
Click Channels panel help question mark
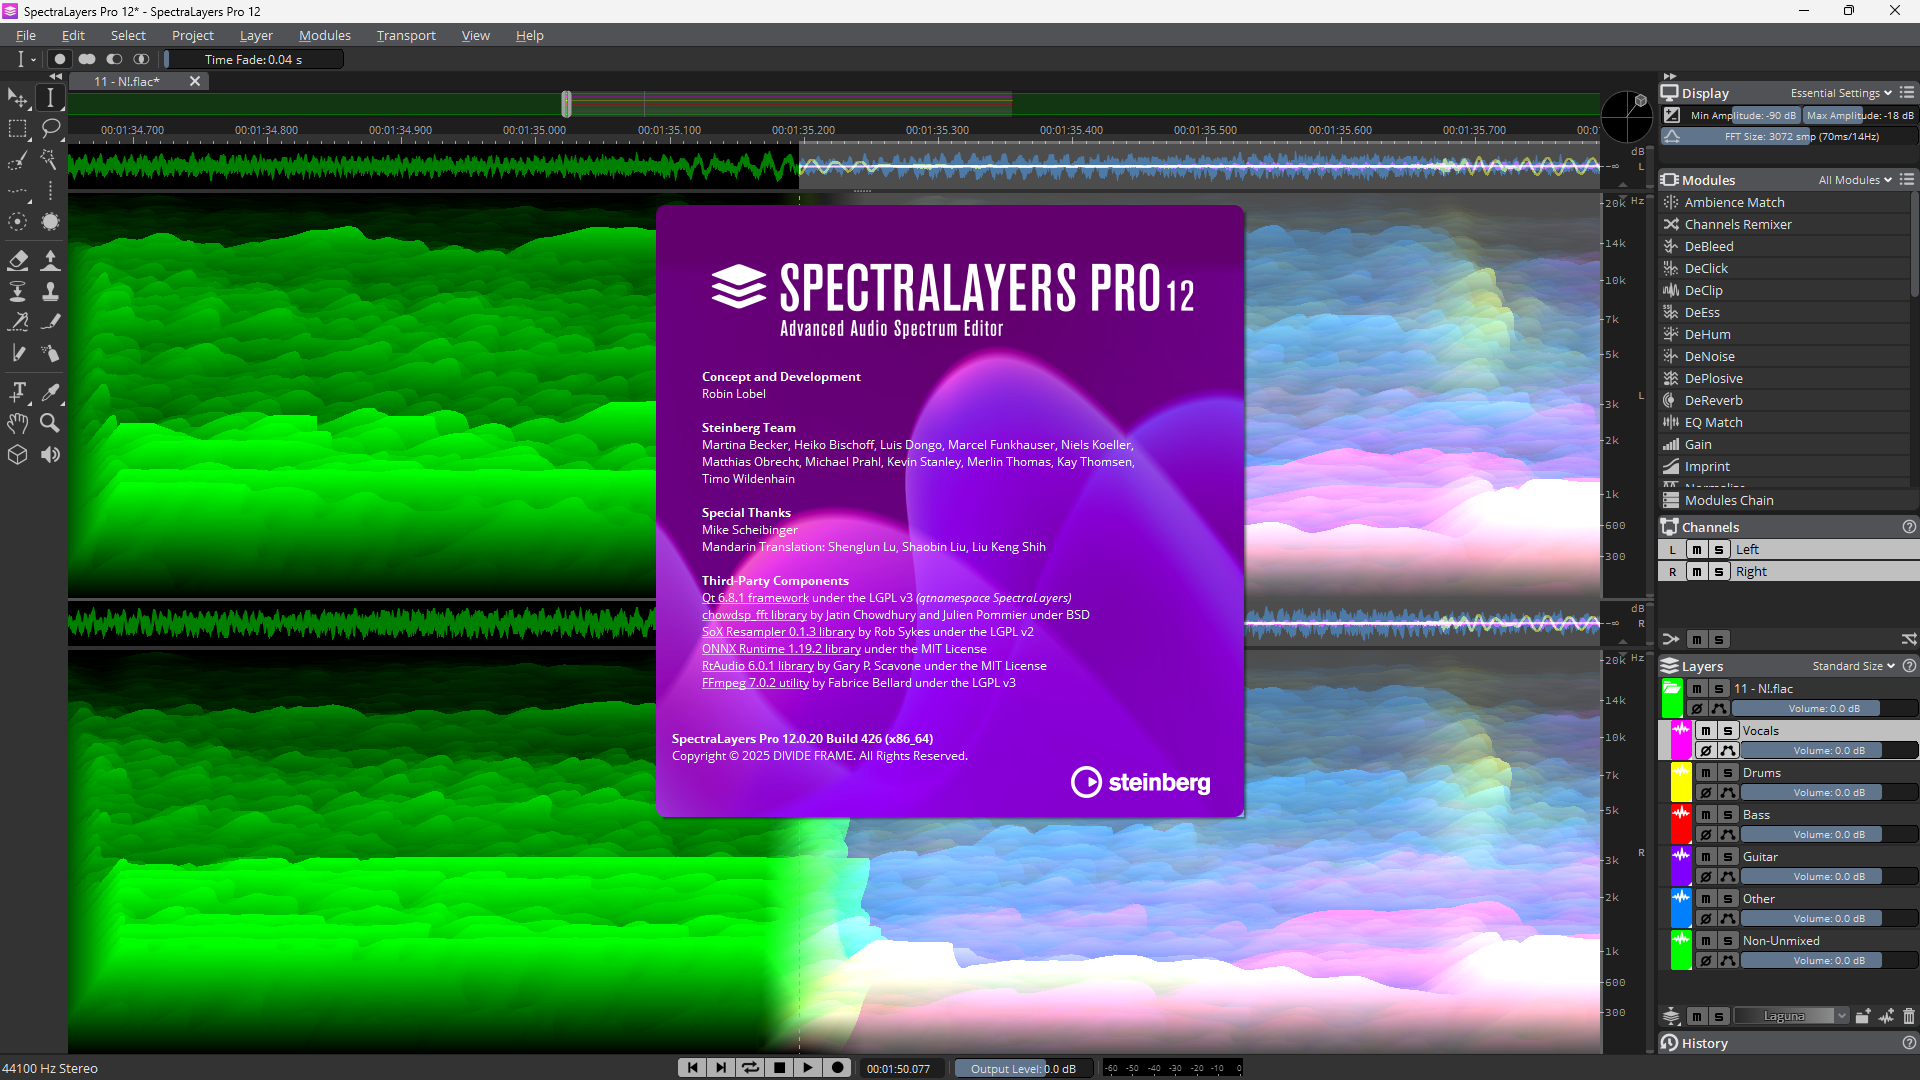(1909, 527)
